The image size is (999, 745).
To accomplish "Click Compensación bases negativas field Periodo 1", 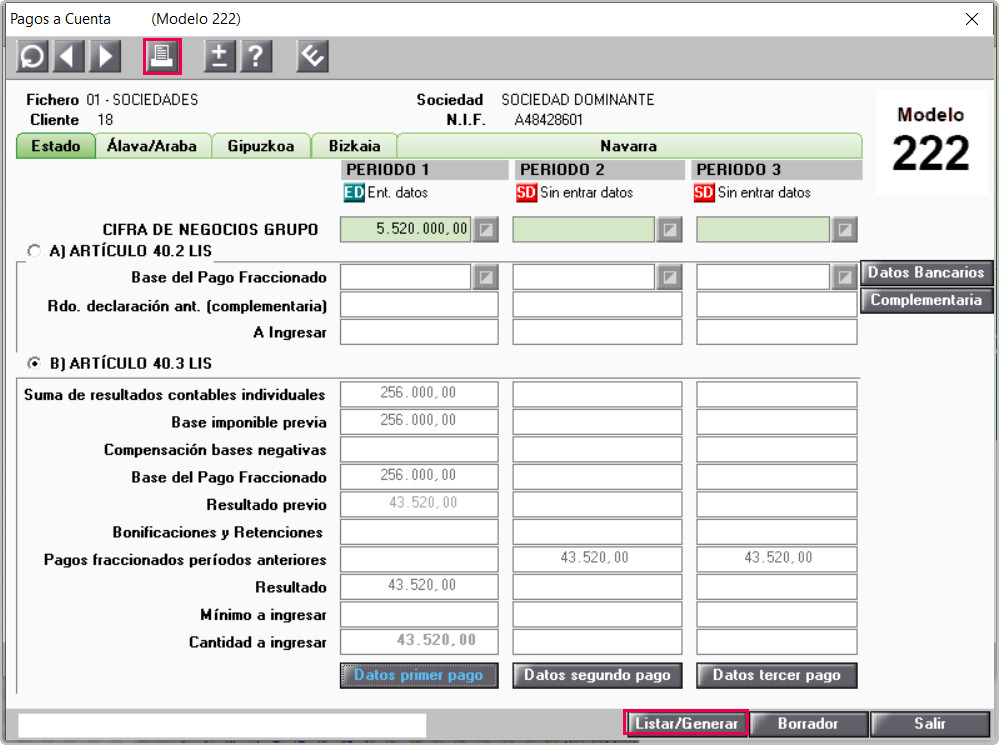I will pyautogui.click(x=419, y=449).
